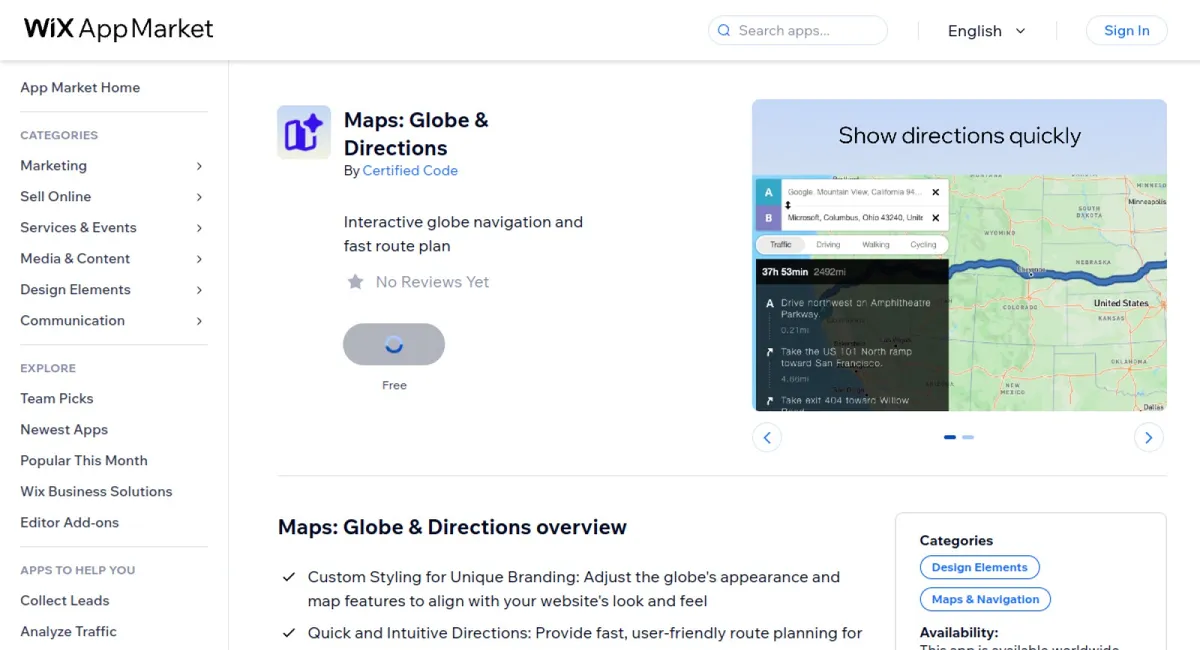The height and width of the screenshot is (650, 1200).
Task: Focus the Search apps input field
Action: pyautogui.click(x=798, y=30)
